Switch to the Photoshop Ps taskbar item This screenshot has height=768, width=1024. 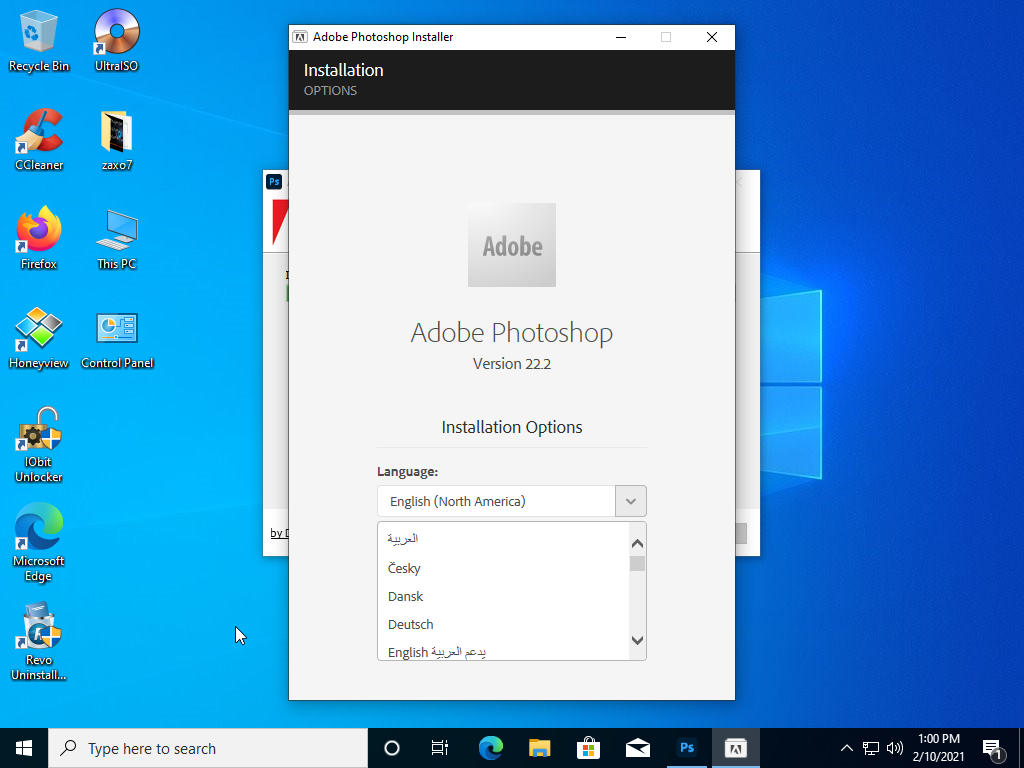[x=686, y=748]
